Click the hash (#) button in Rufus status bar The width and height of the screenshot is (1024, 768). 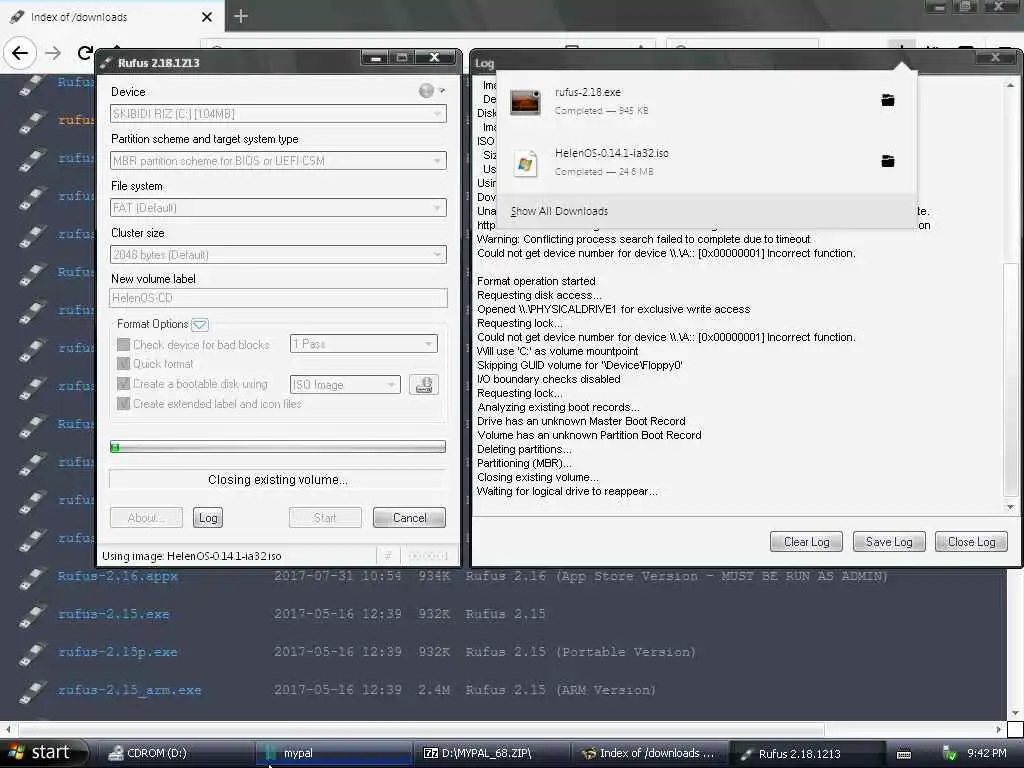click(388, 556)
